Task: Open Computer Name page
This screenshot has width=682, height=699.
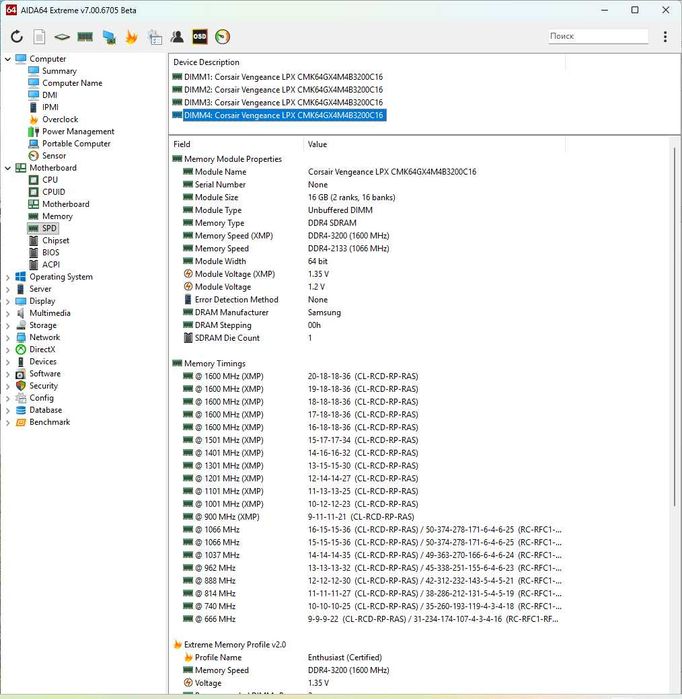Action: tap(72, 83)
